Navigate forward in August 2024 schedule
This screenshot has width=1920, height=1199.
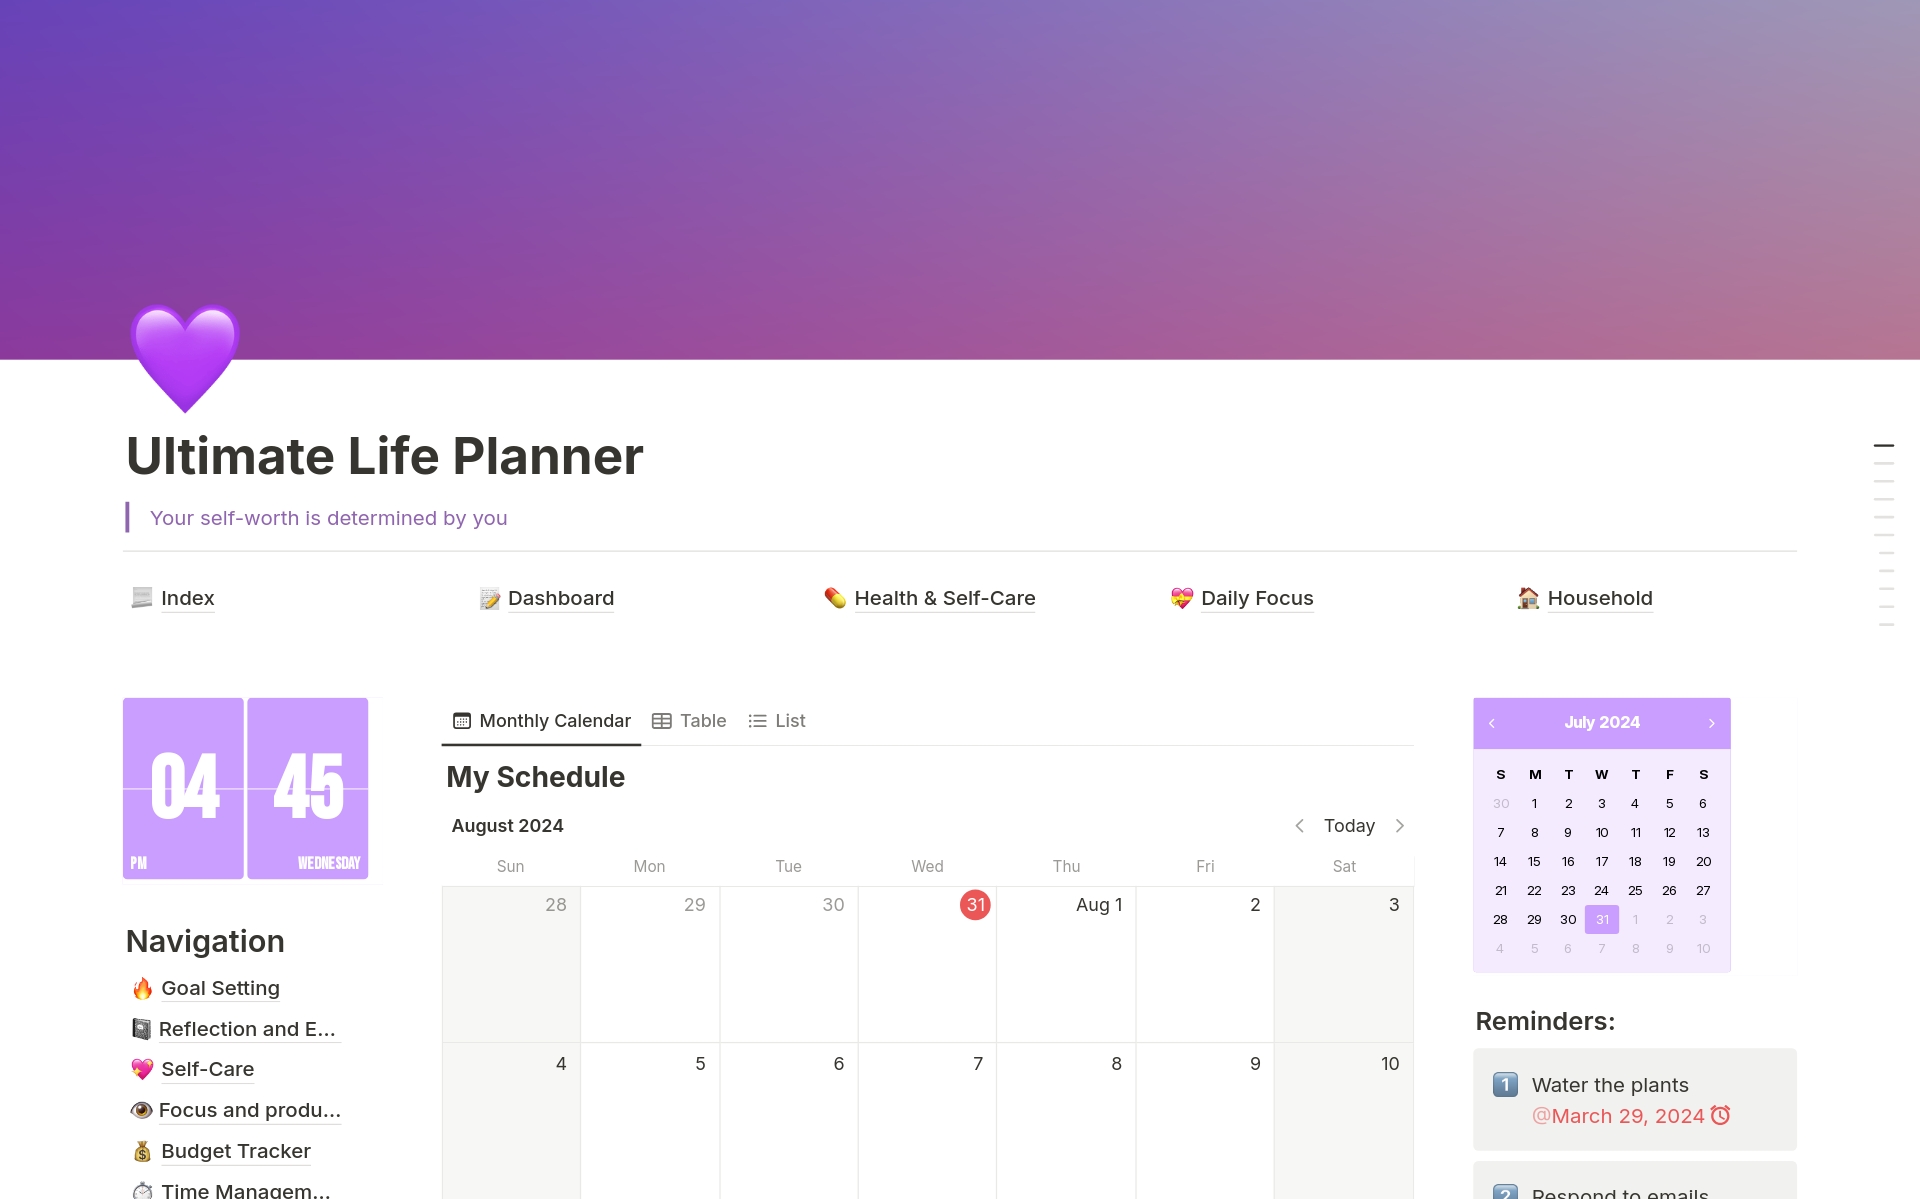(x=1401, y=825)
